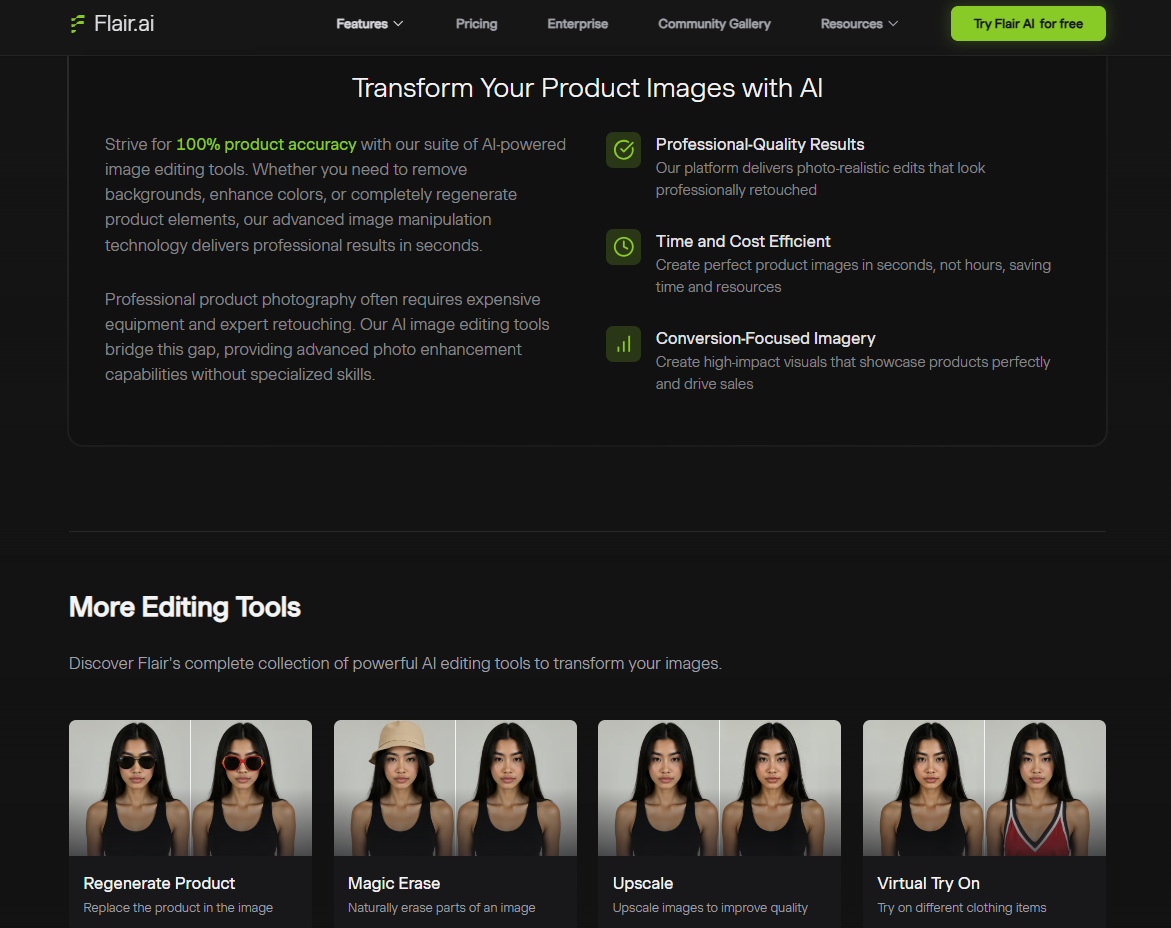Expand the Resources dropdown menu

(x=859, y=24)
